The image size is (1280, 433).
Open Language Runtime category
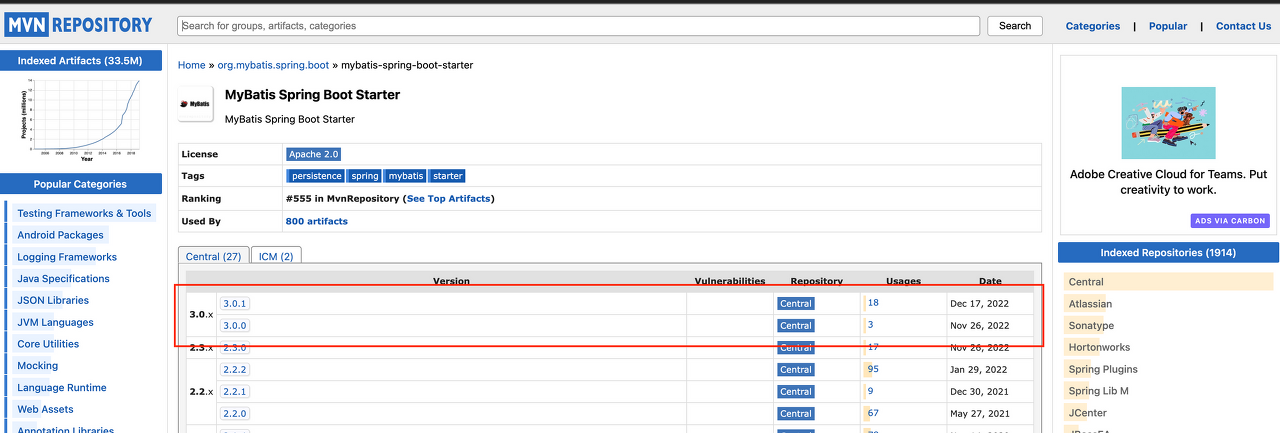62,387
